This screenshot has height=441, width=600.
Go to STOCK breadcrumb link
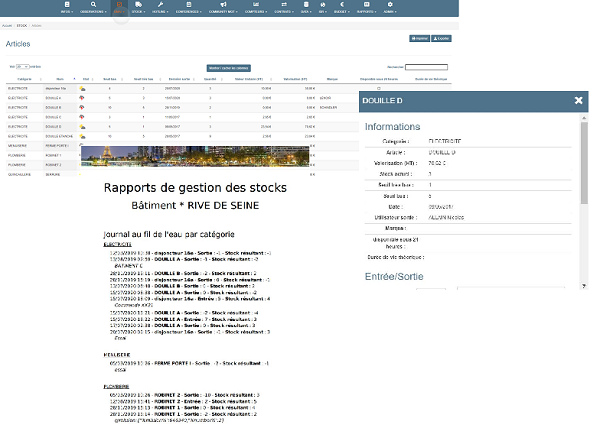coord(22,26)
